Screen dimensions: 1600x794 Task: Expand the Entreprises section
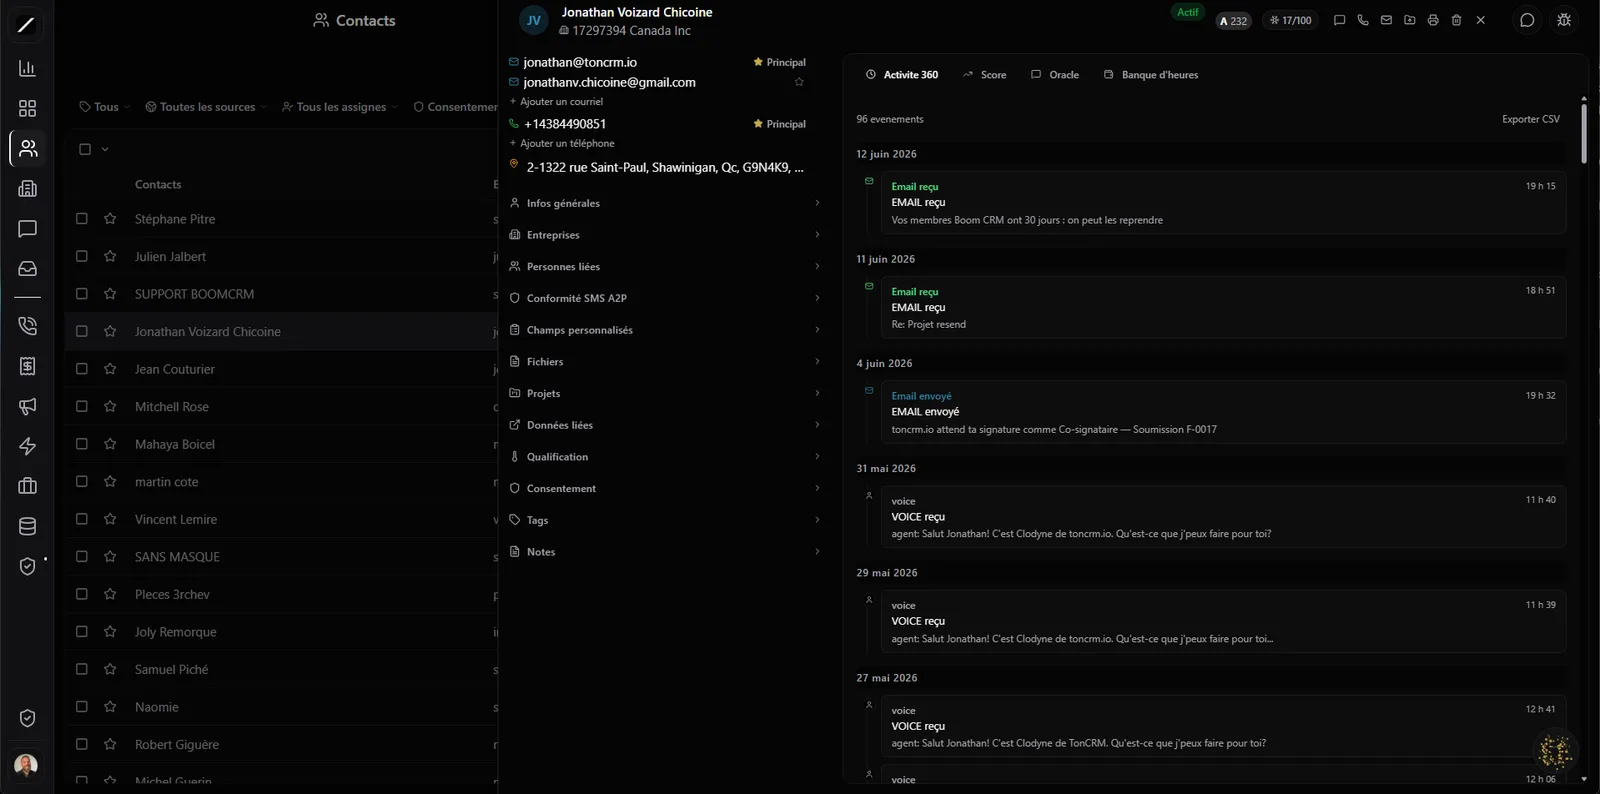click(x=665, y=235)
